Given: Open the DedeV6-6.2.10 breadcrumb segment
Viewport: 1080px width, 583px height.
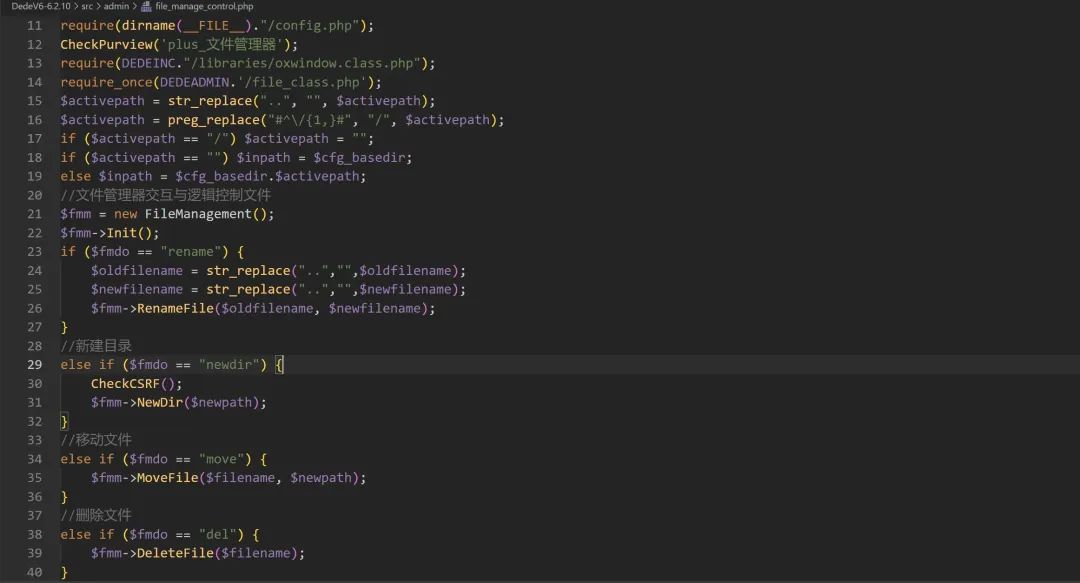Looking at the screenshot, I should [x=41, y=6].
